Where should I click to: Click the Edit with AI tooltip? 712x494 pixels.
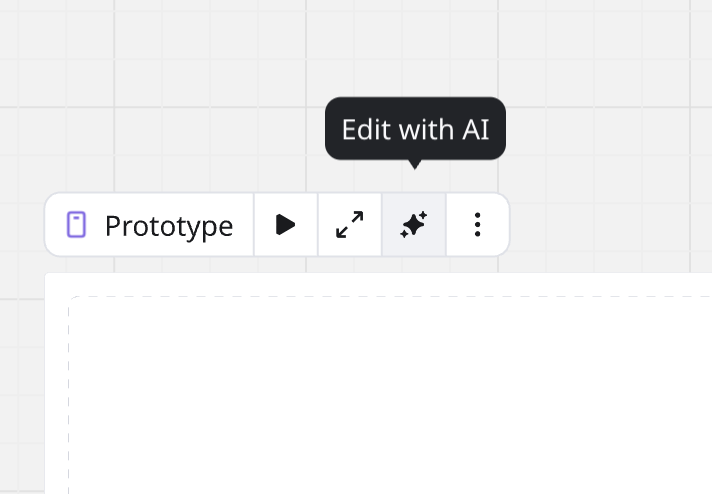click(x=415, y=129)
